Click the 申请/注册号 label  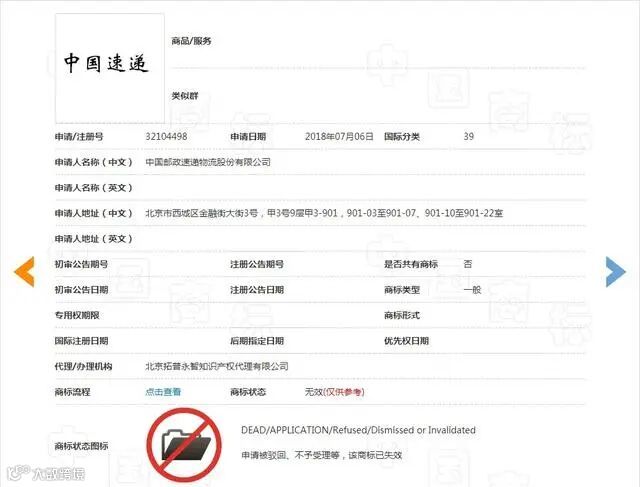tap(79, 136)
